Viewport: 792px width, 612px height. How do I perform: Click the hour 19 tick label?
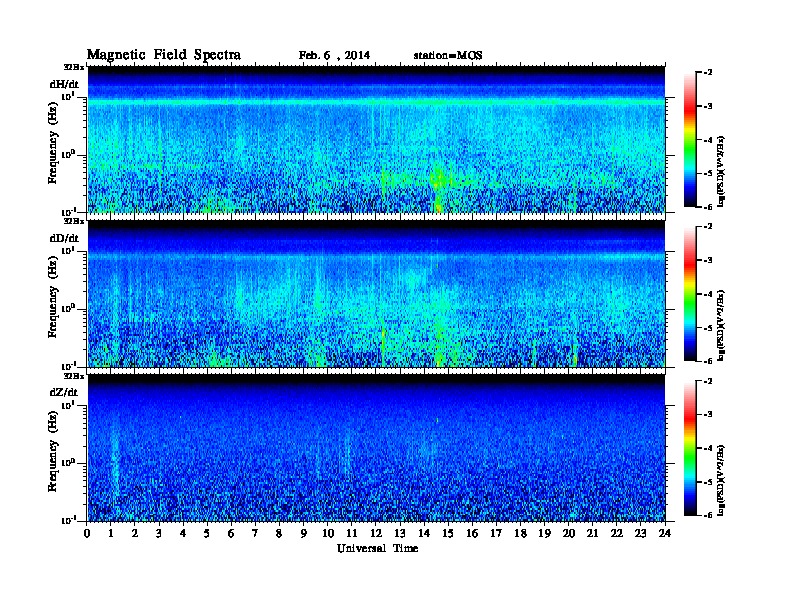[x=544, y=533]
